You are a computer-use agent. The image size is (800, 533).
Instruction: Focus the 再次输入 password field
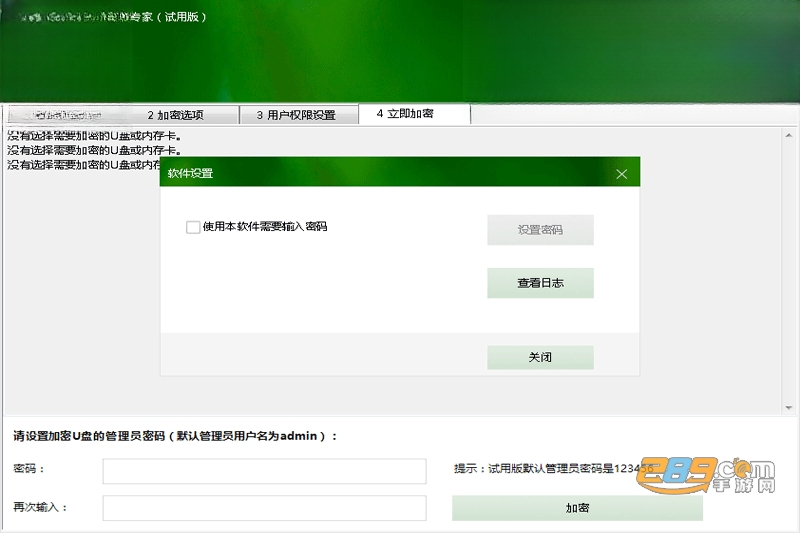point(264,508)
